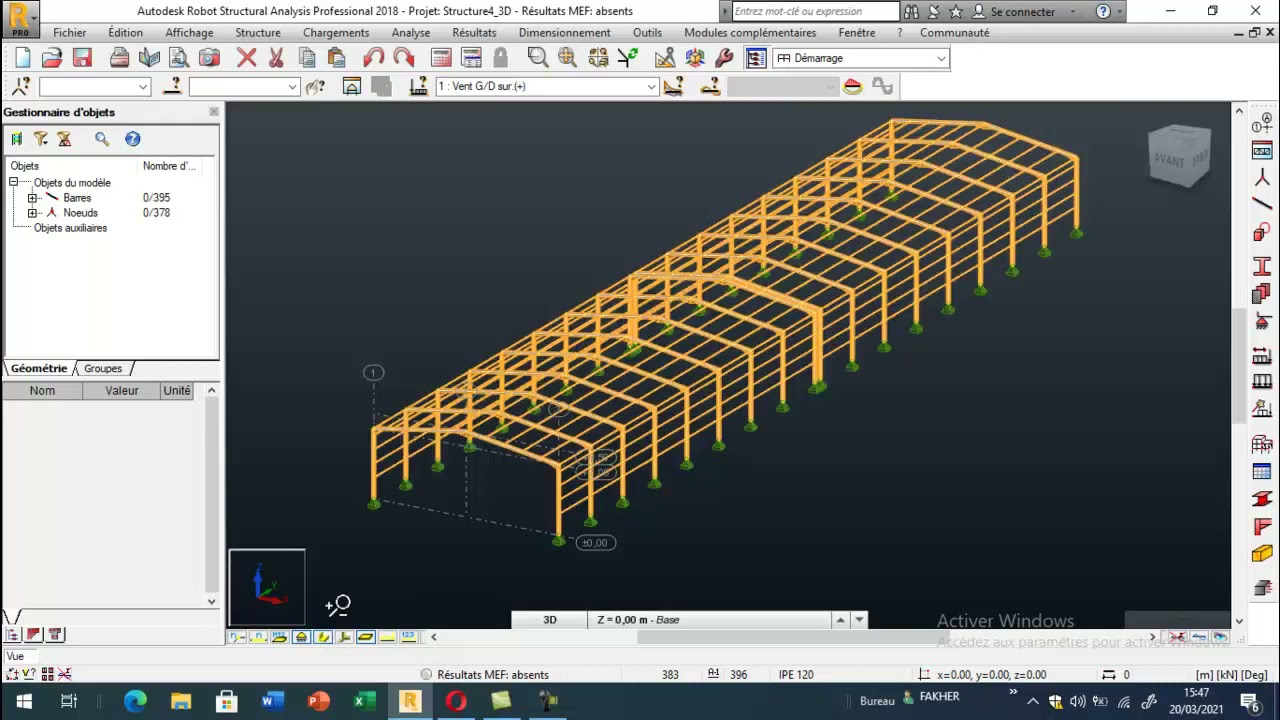Open the Structure menu

tap(258, 33)
